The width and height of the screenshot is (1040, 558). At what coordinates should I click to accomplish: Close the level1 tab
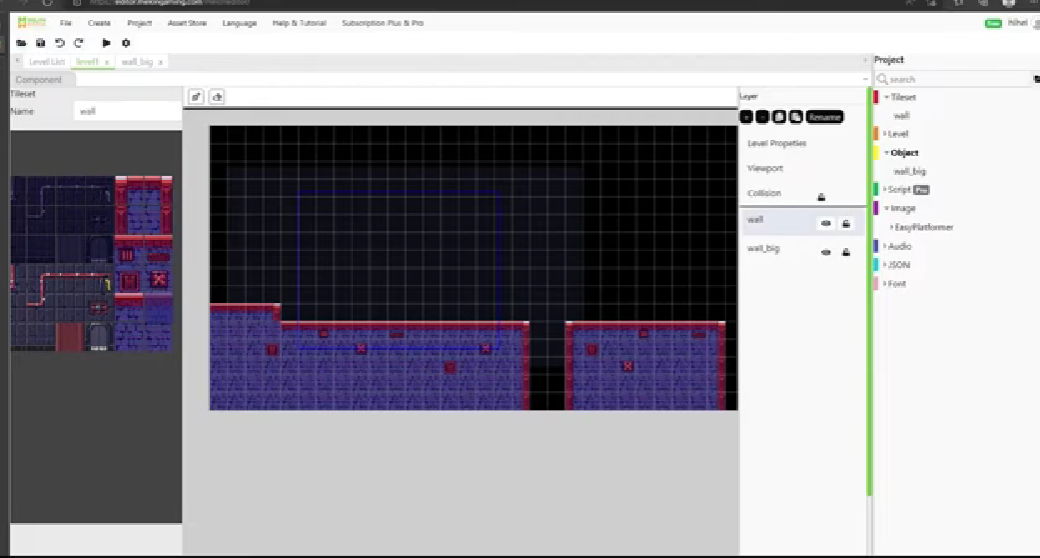(x=107, y=62)
